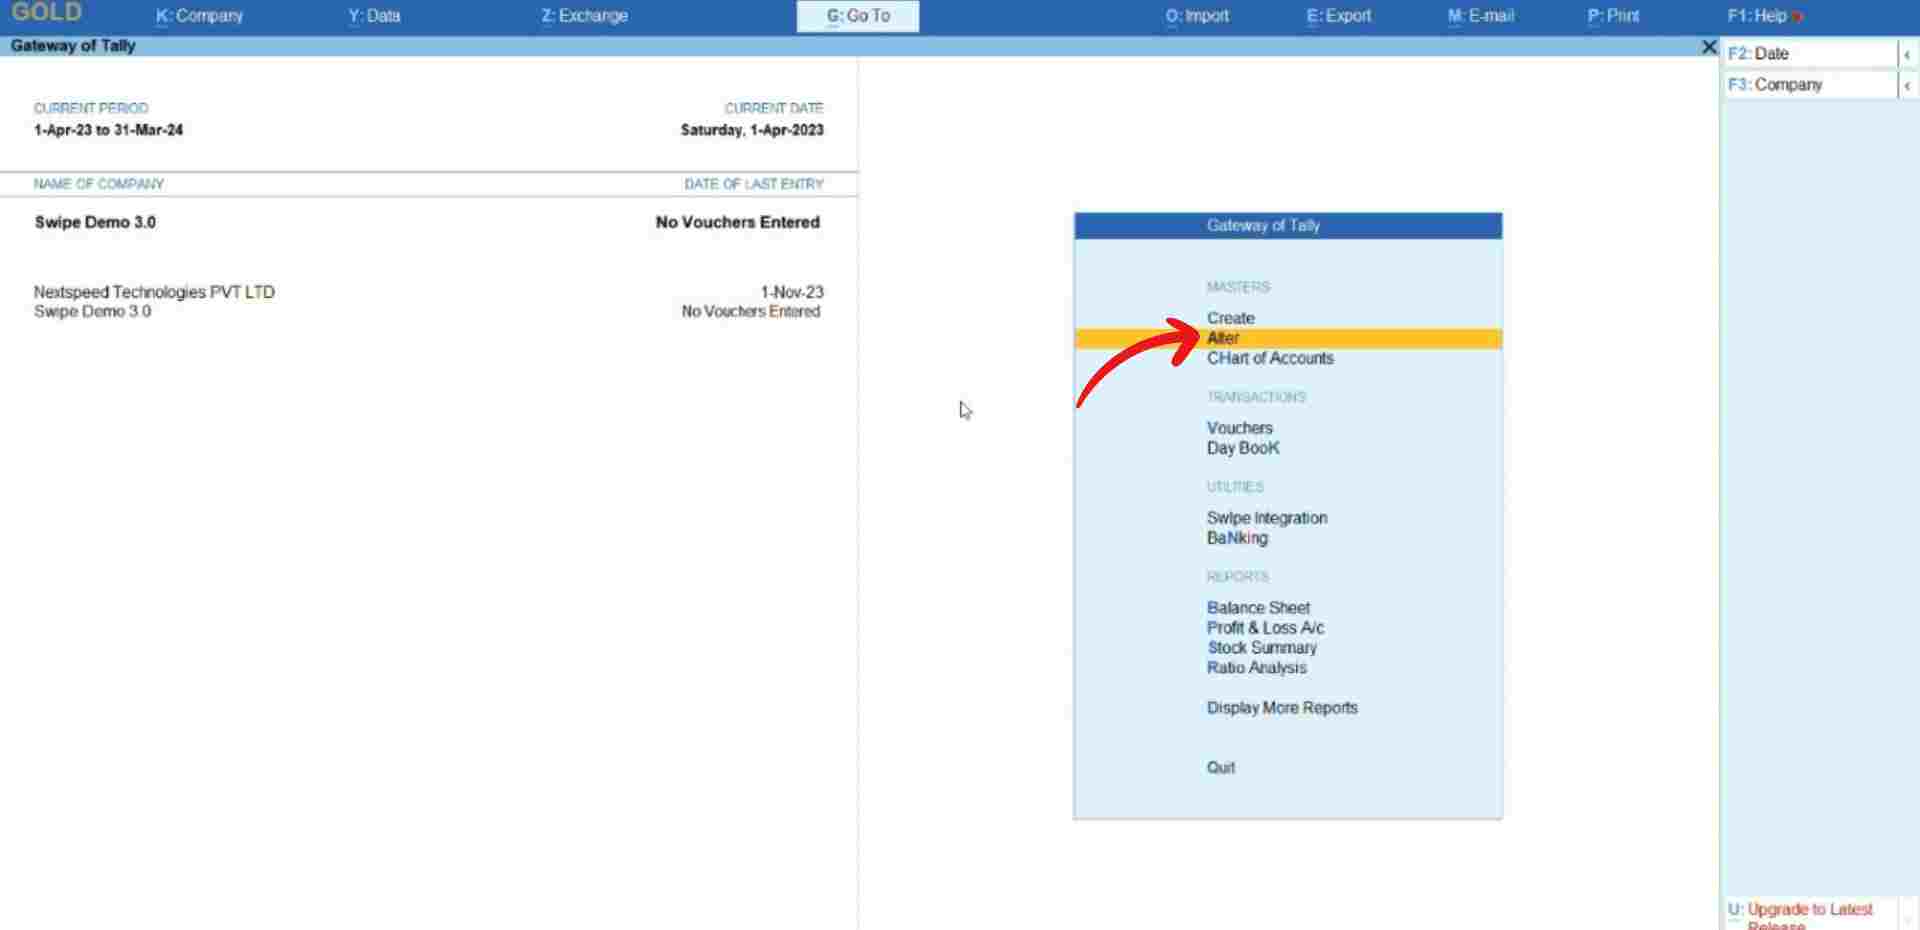Open the P: Print menu
This screenshot has width=1920, height=930.
(1613, 16)
